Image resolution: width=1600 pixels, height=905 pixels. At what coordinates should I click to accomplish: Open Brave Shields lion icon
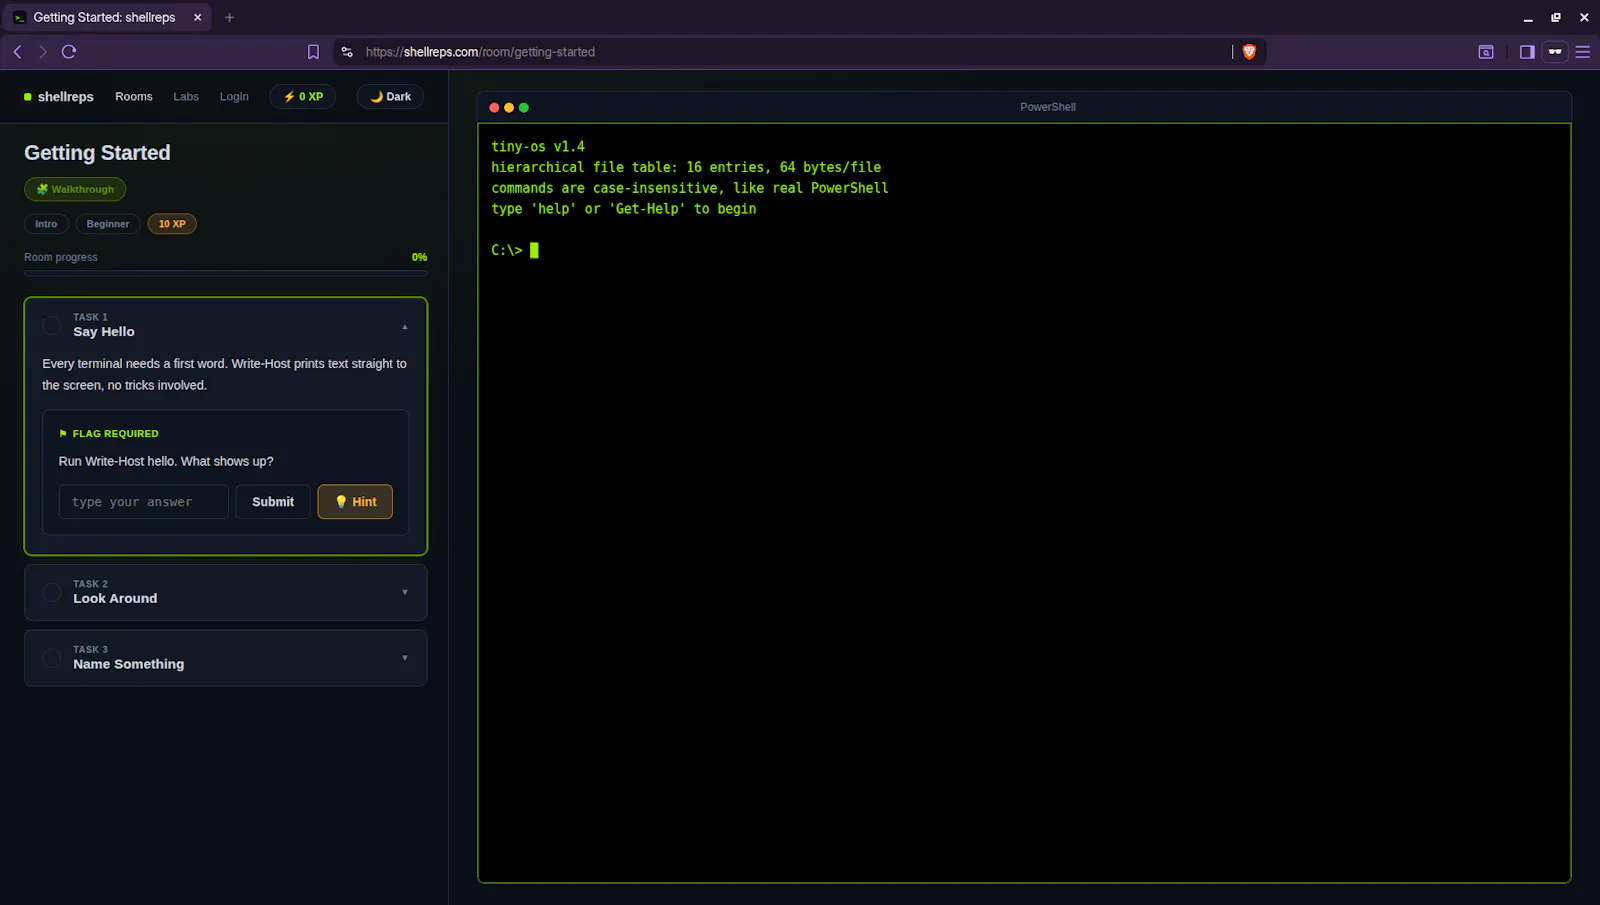[1249, 52]
